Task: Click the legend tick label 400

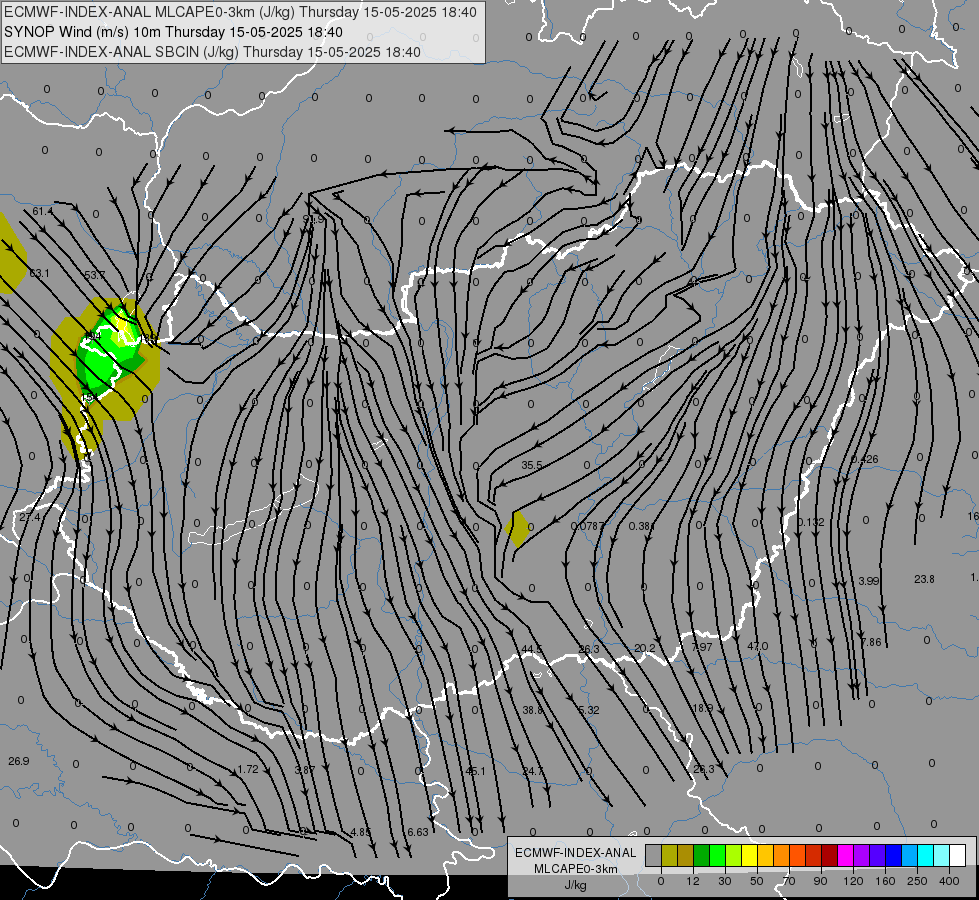Action: pos(949,881)
